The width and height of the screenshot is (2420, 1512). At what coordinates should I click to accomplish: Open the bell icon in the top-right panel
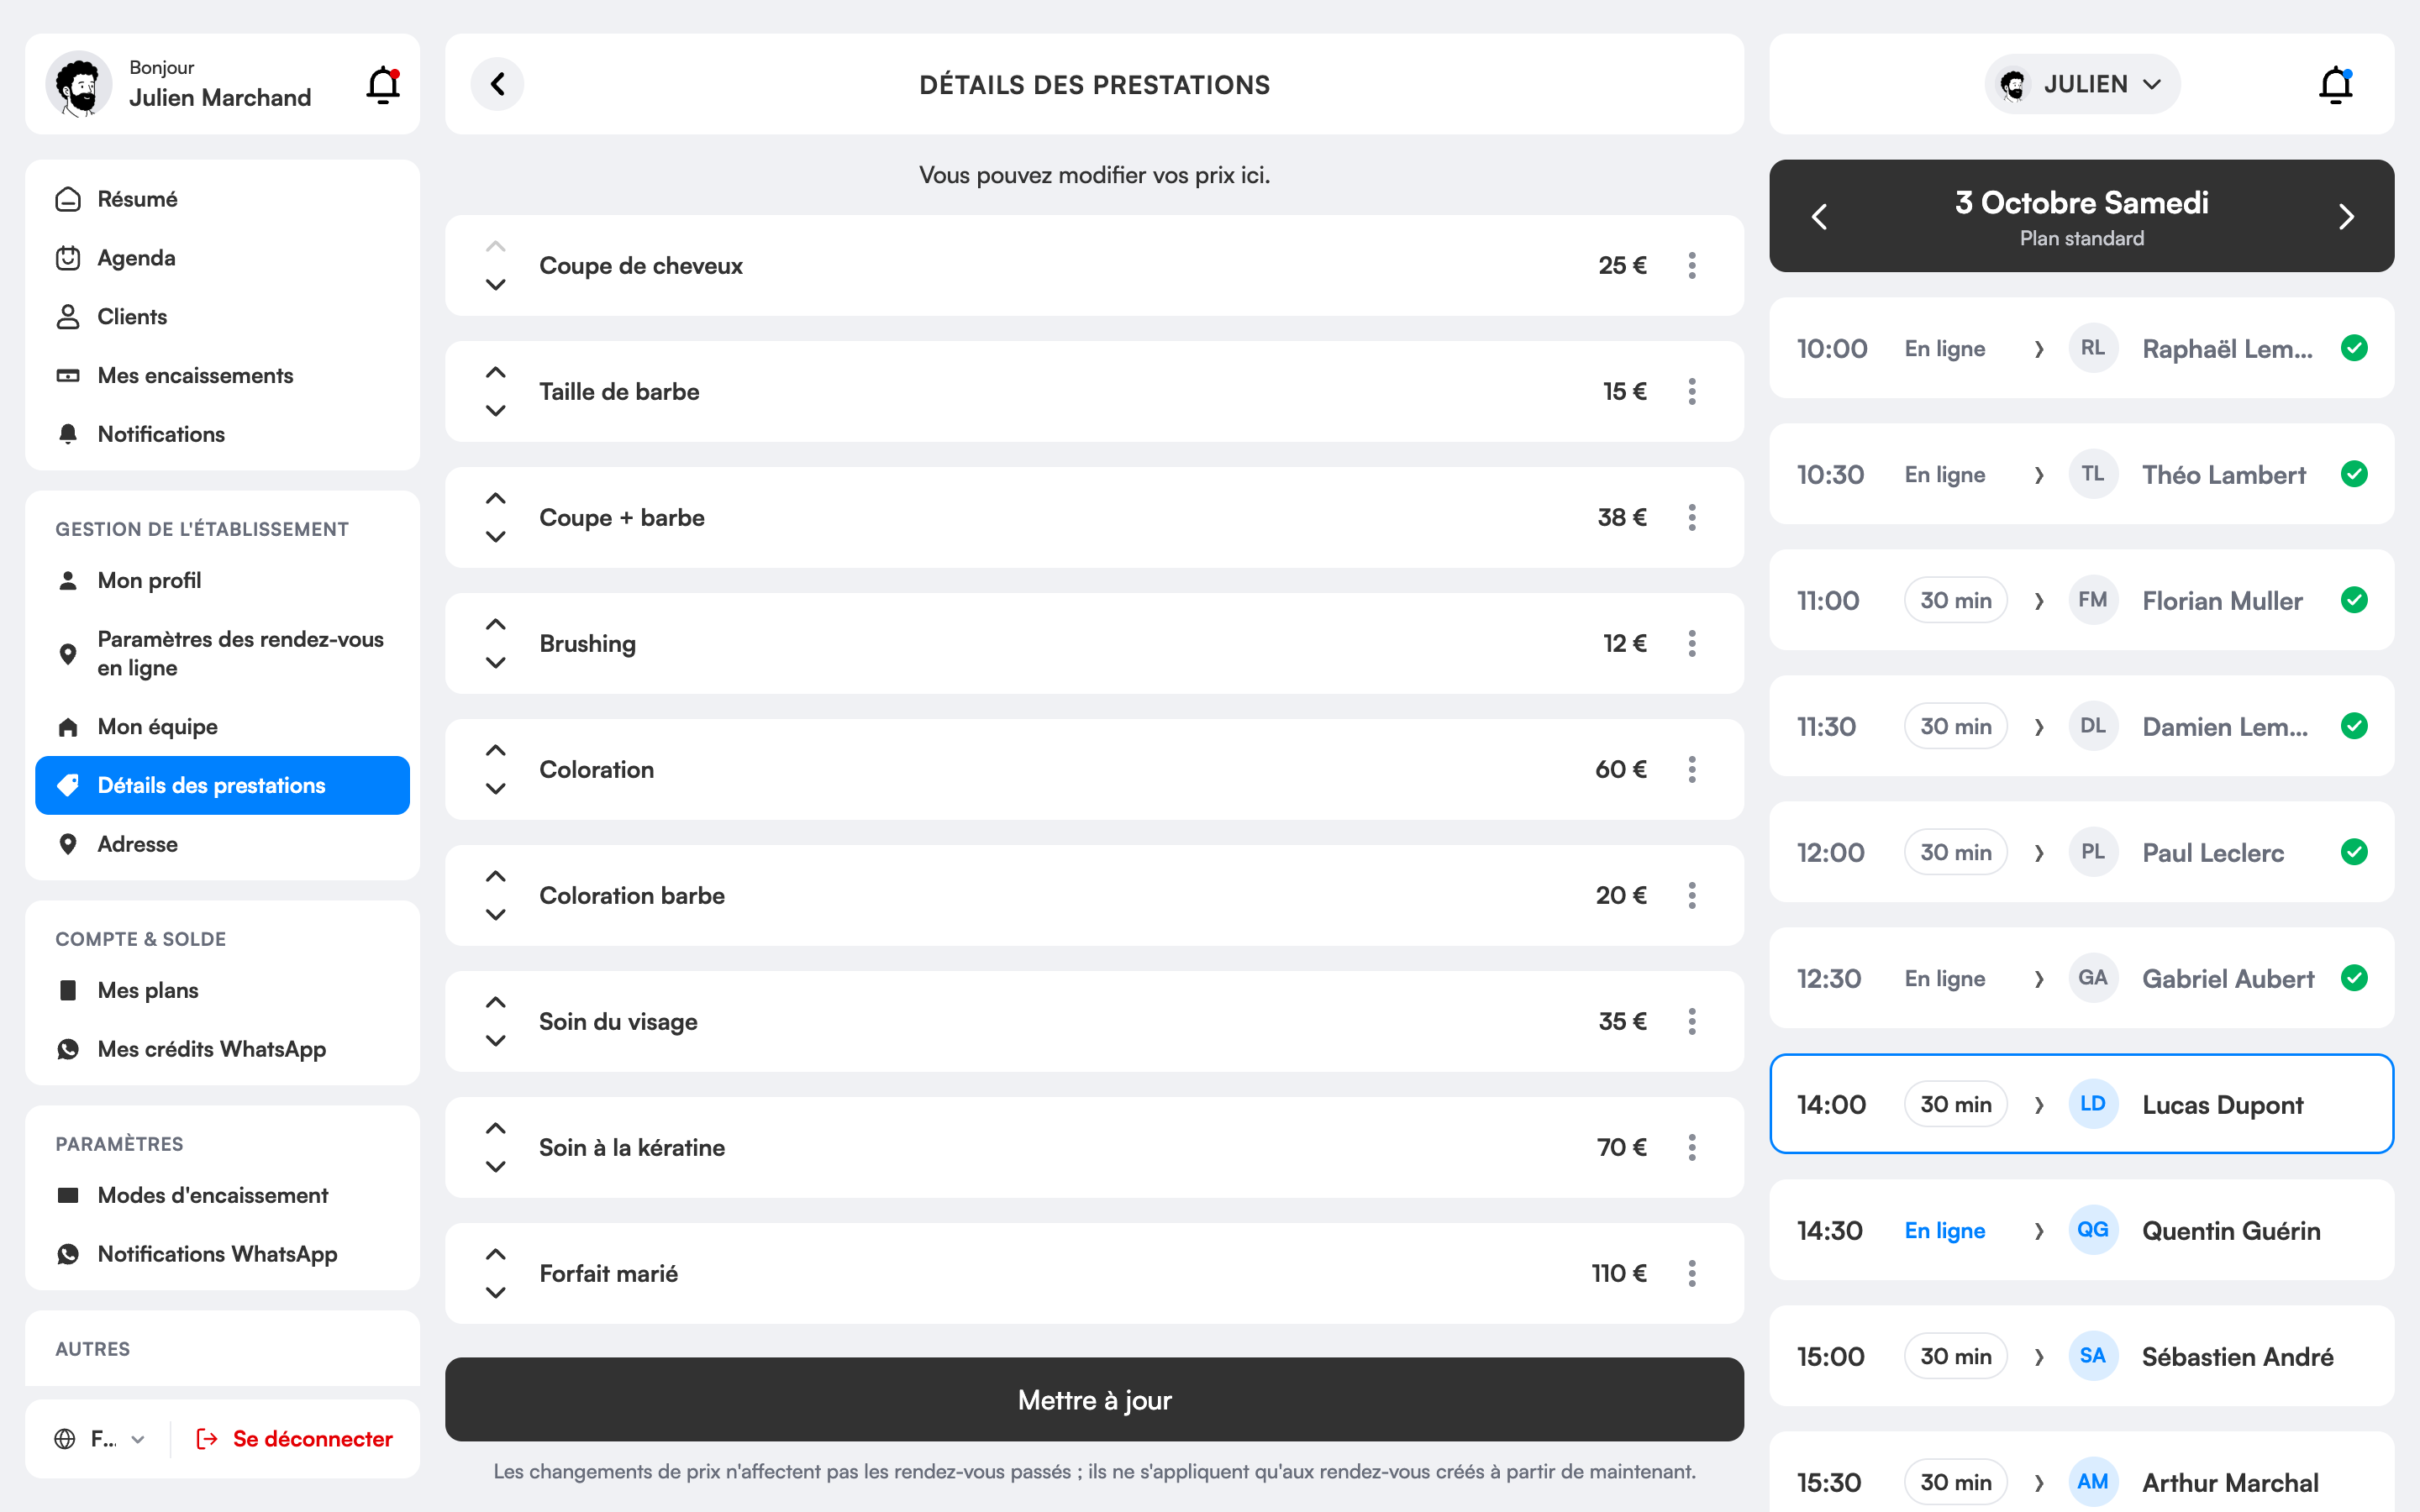tap(2336, 86)
